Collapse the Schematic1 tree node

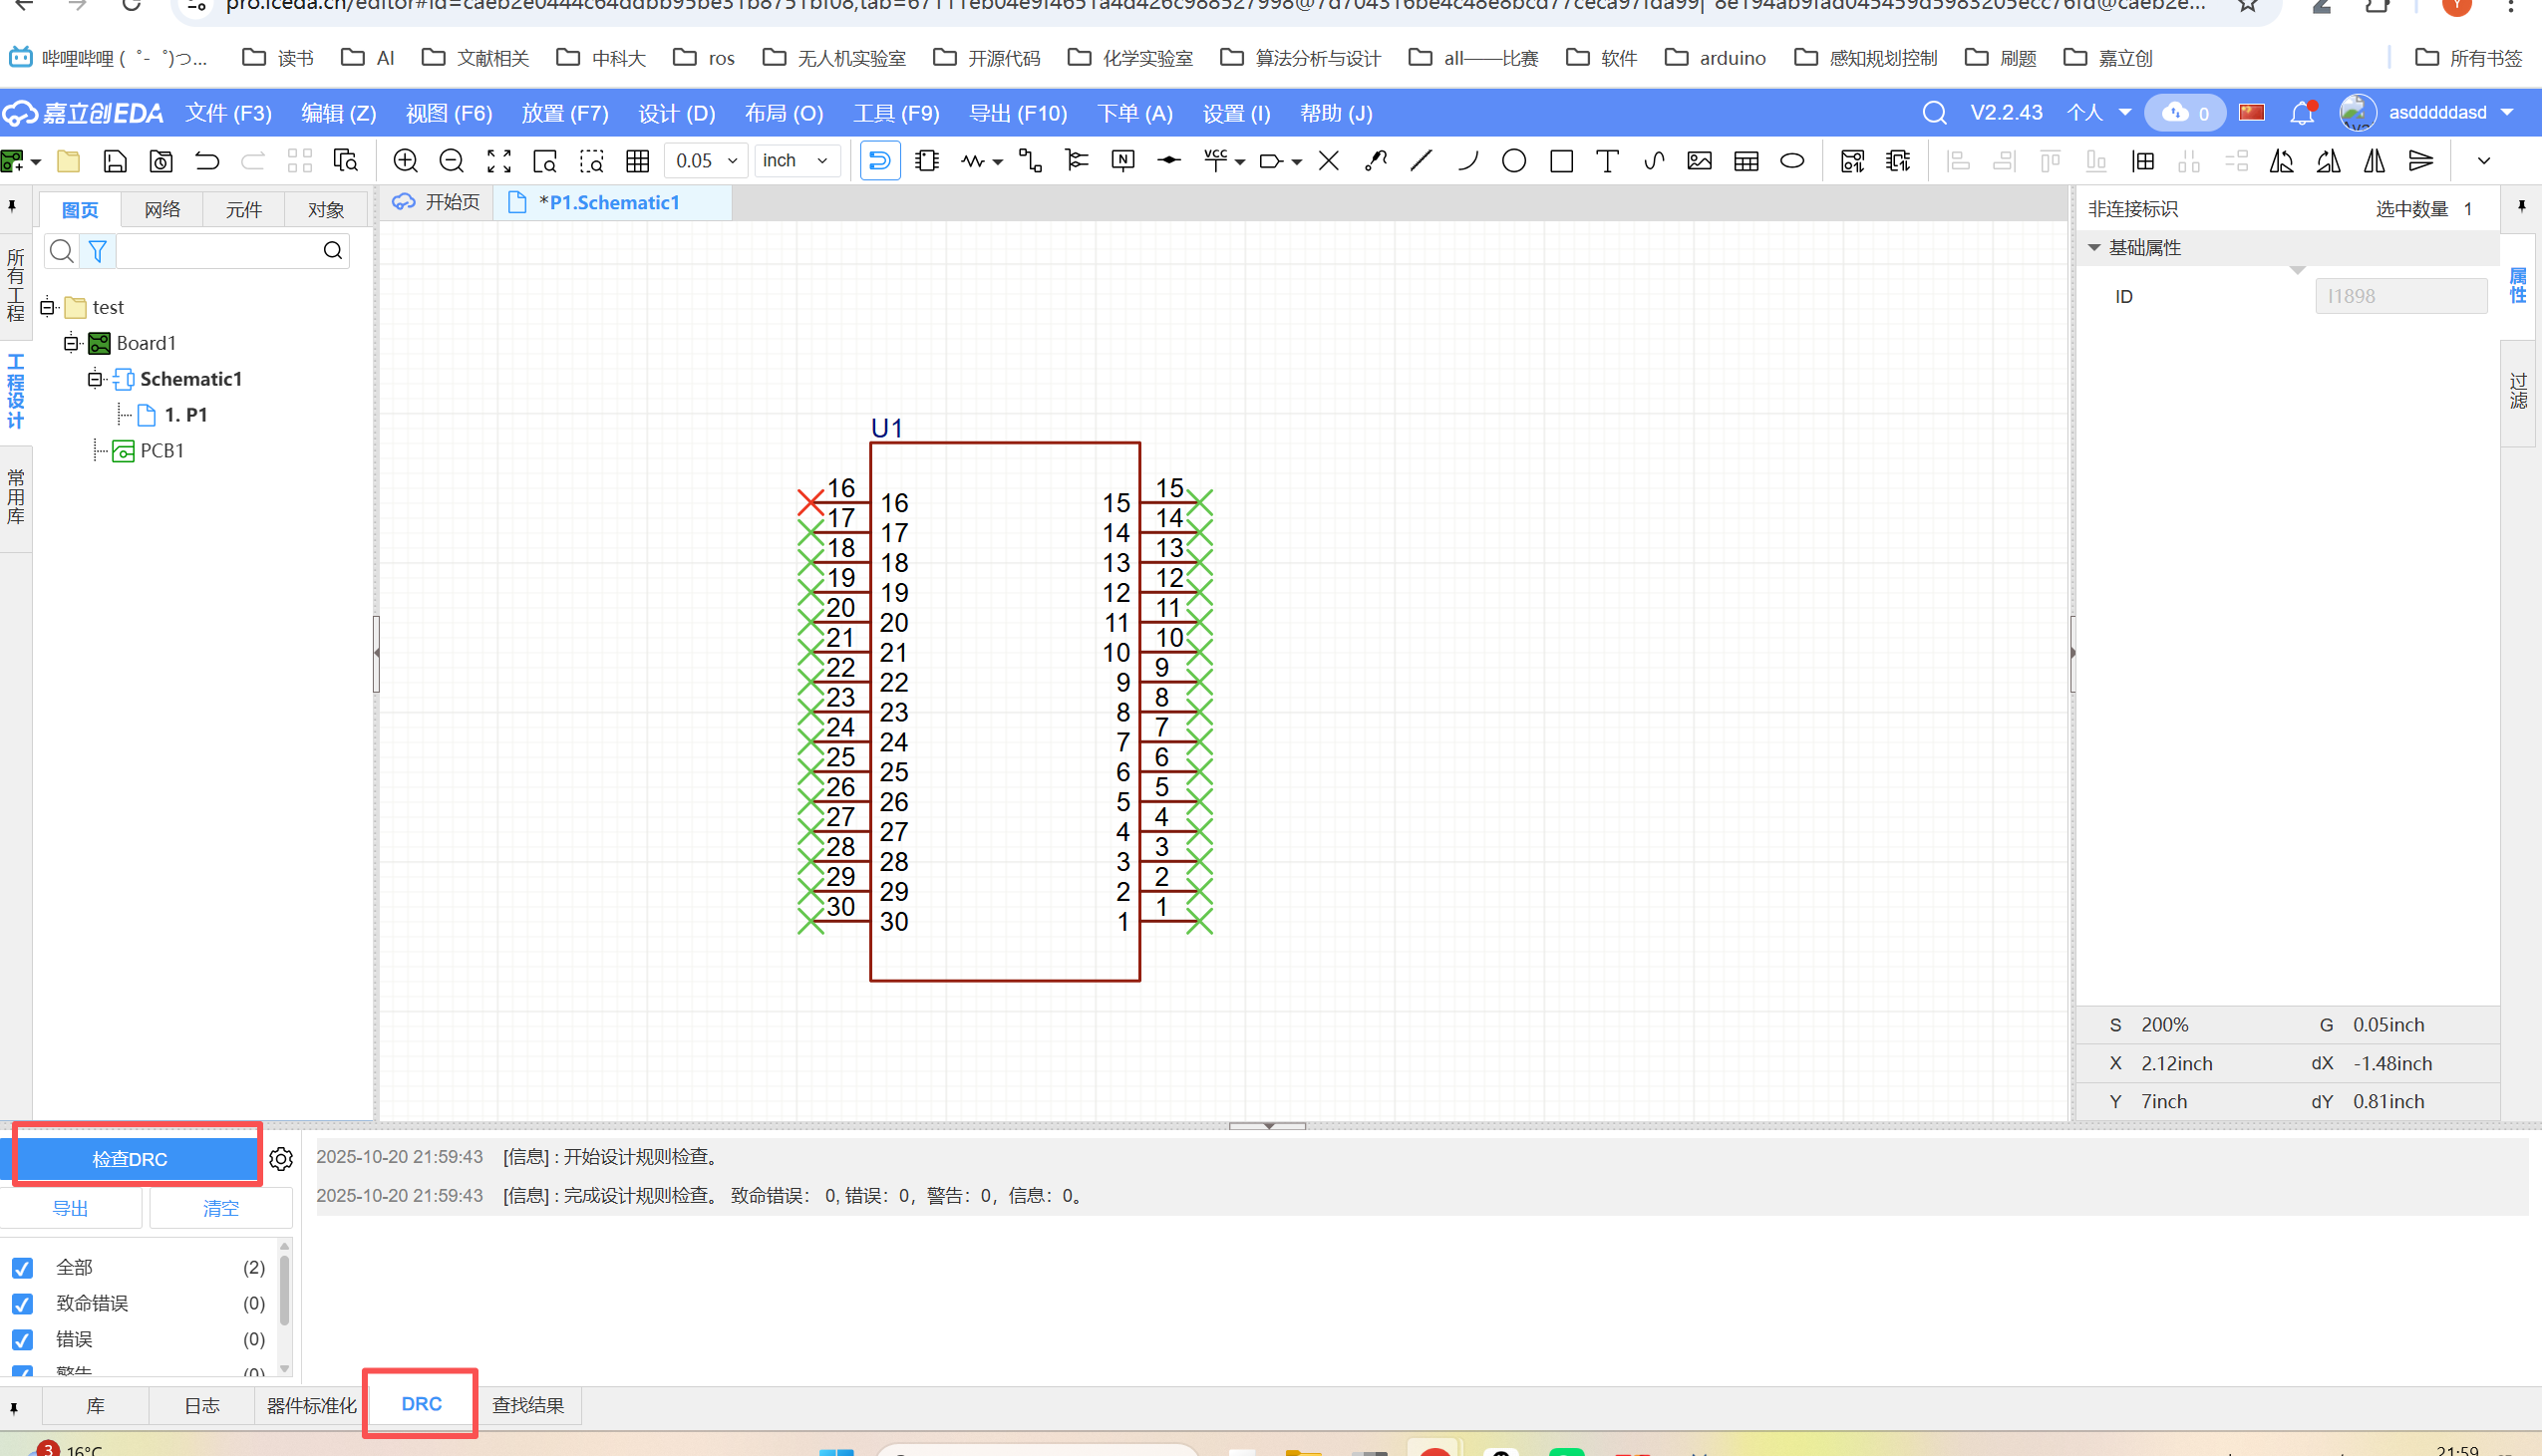[x=95, y=379]
